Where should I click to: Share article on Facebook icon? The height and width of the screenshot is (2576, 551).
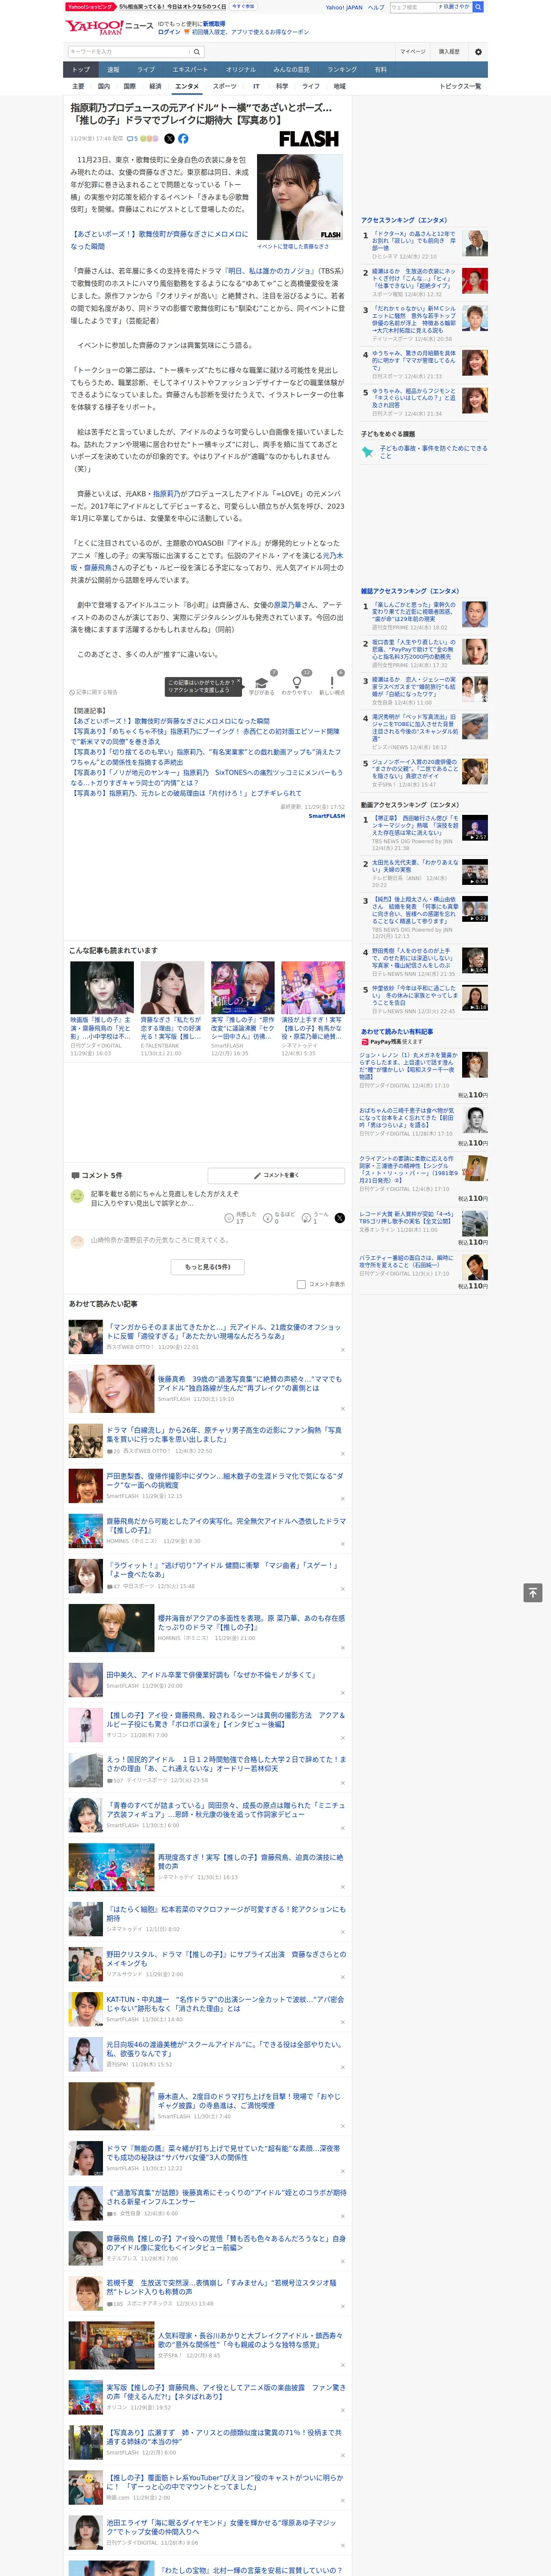point(183,139)
